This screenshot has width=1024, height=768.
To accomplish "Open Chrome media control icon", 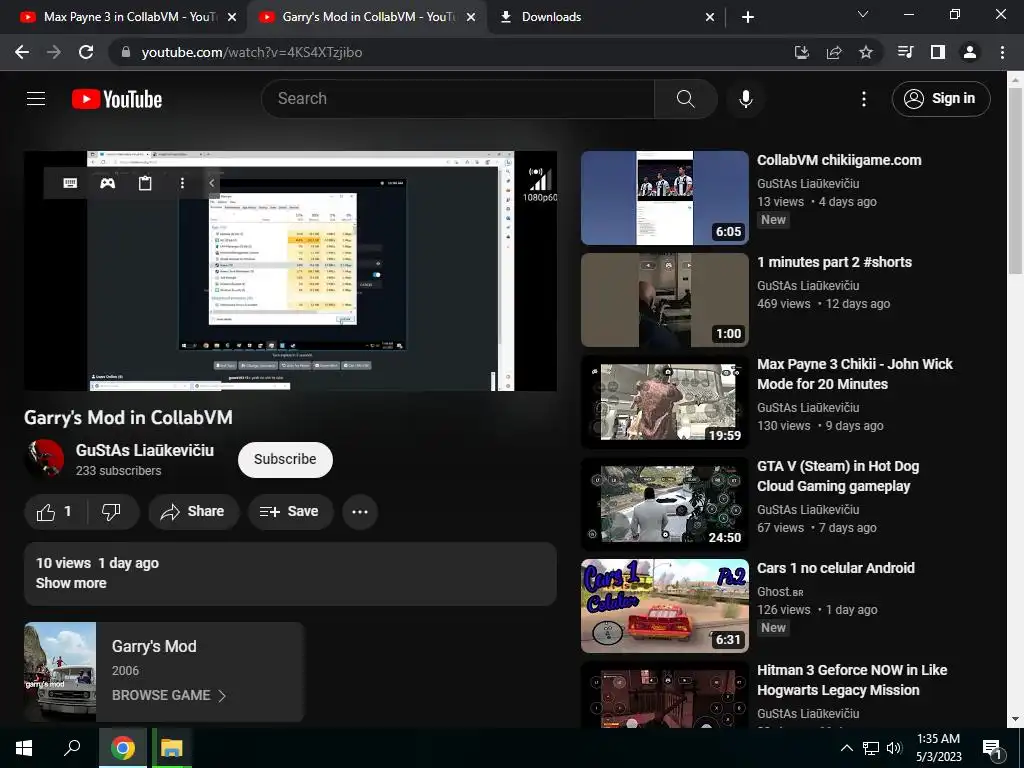I will point(906,52).
